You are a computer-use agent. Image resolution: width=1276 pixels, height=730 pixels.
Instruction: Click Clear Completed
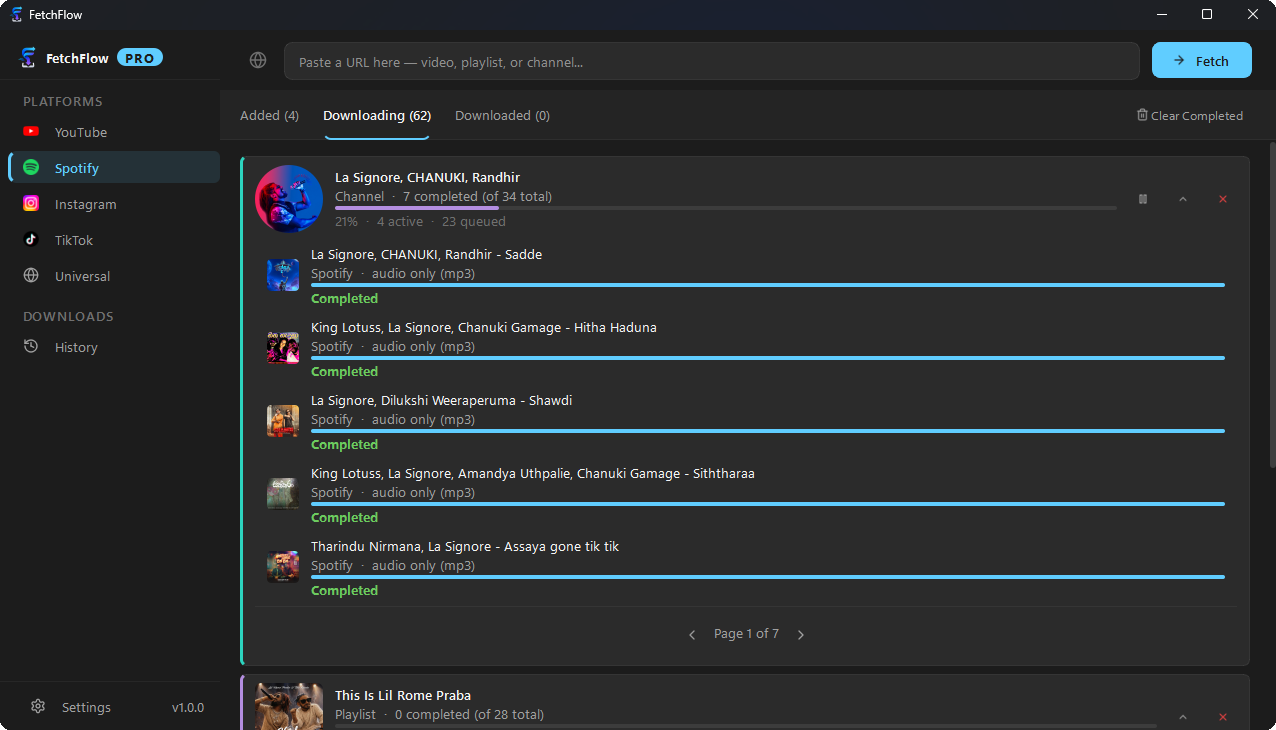[1190, 116]
